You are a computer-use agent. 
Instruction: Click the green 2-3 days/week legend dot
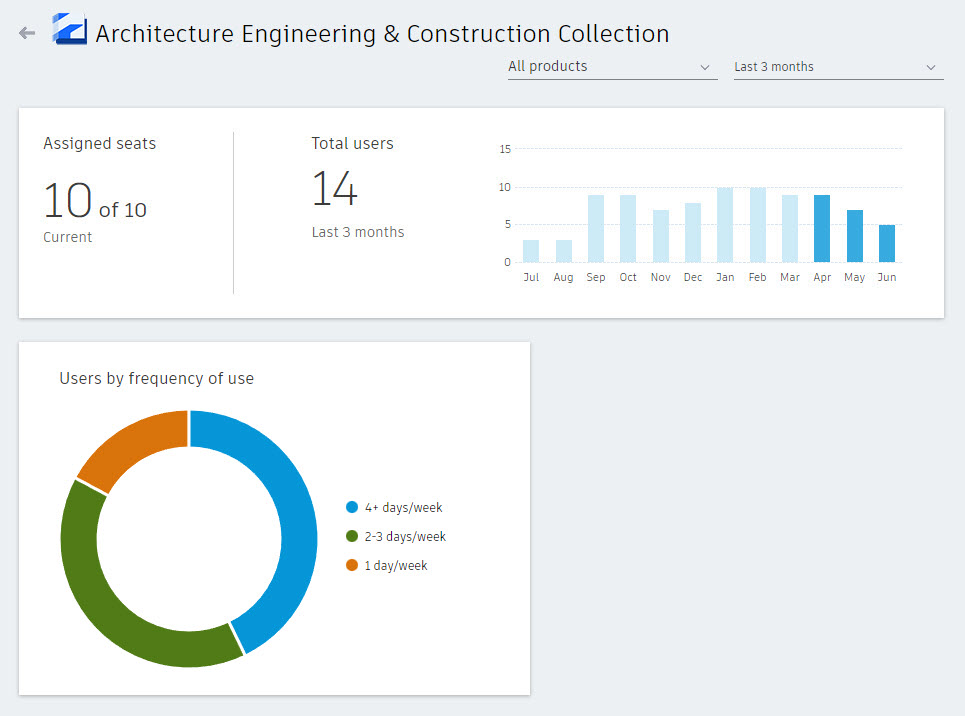(x=352, y=536)
